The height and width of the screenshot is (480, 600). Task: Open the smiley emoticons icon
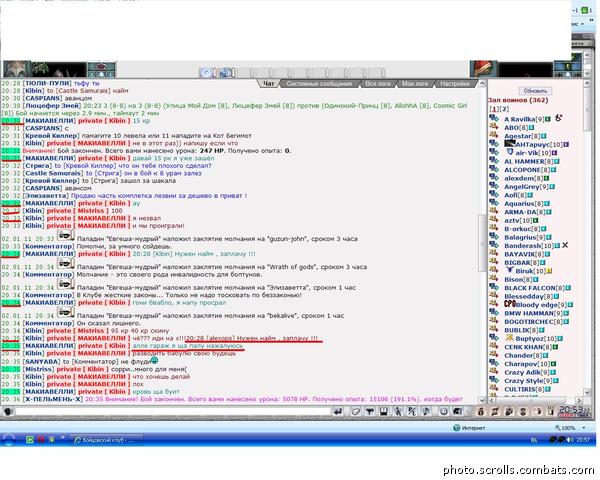click(x=443, y=411)
